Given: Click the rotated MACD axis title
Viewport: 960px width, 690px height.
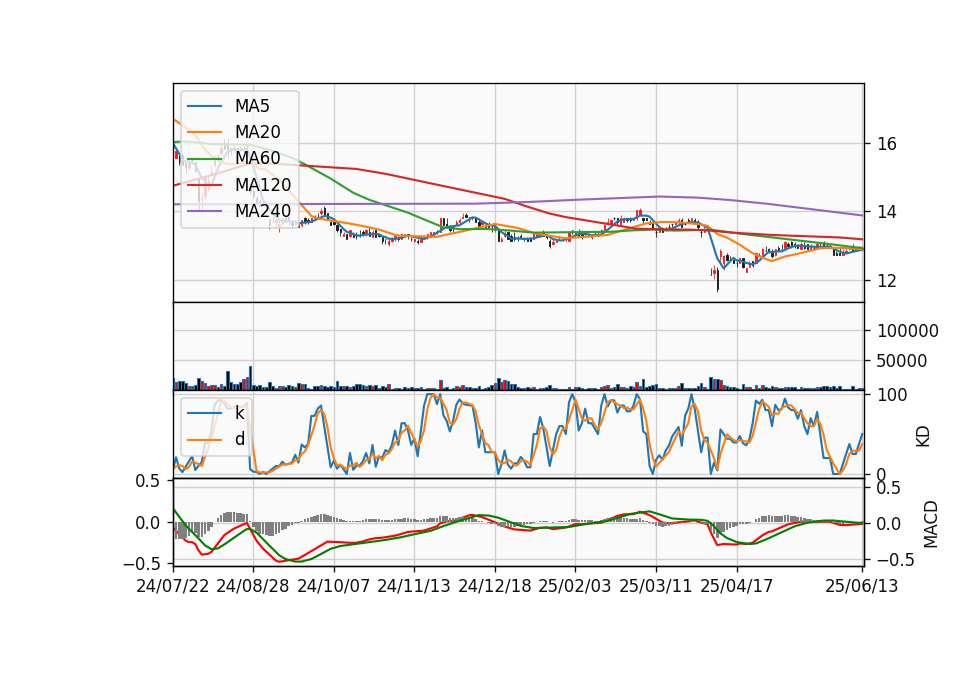Looking at the screenshot, I should click(931, 524).
